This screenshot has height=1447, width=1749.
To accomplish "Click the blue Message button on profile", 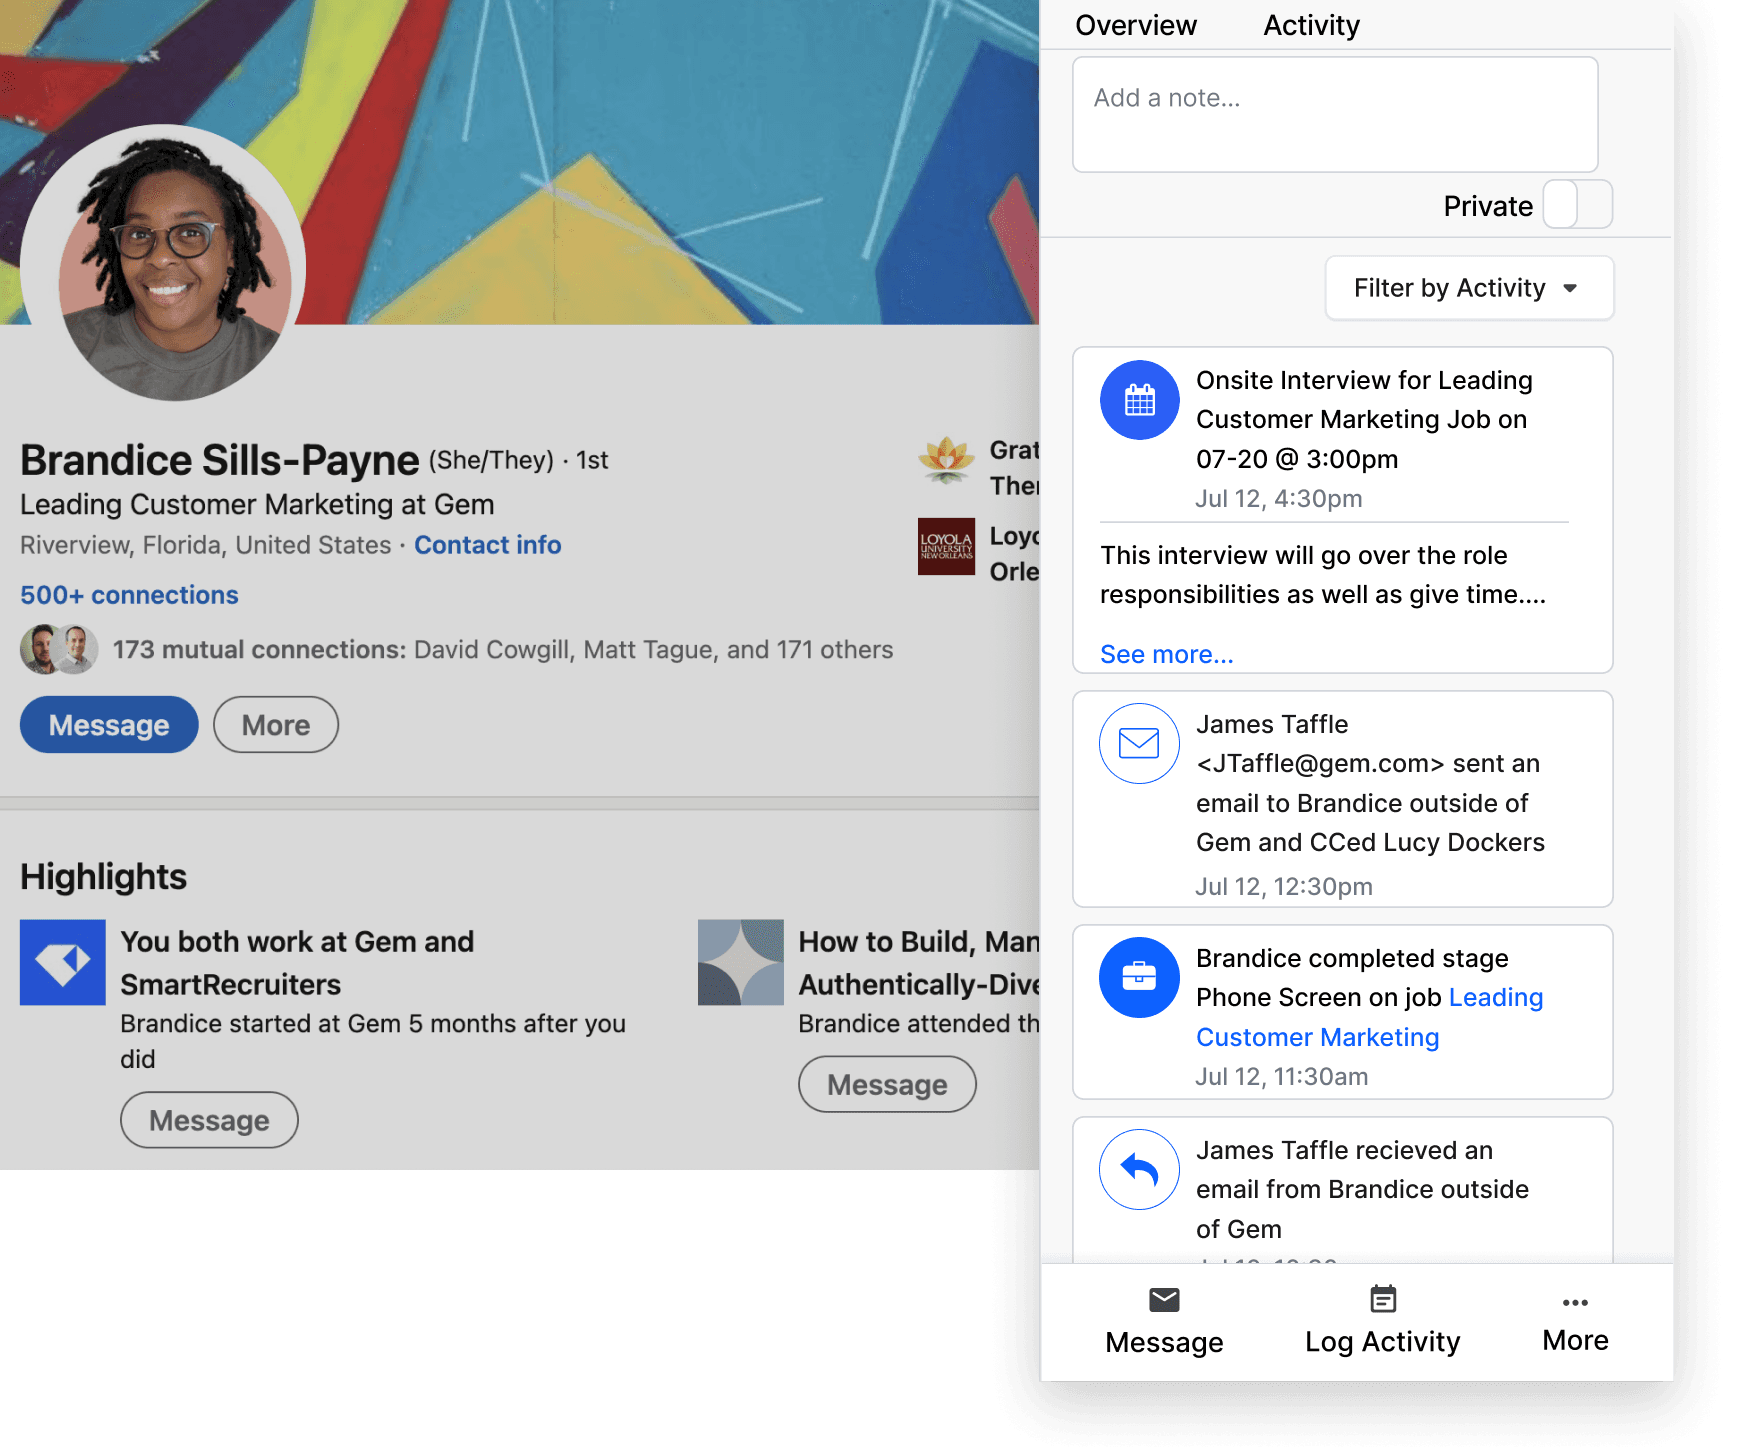I will click(109, 725).
